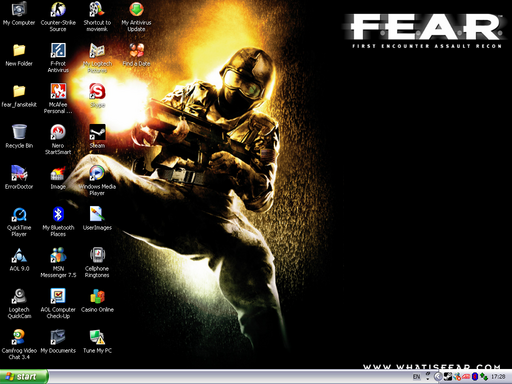
Task: Click the Windows Start button
Action: point(24,377)
